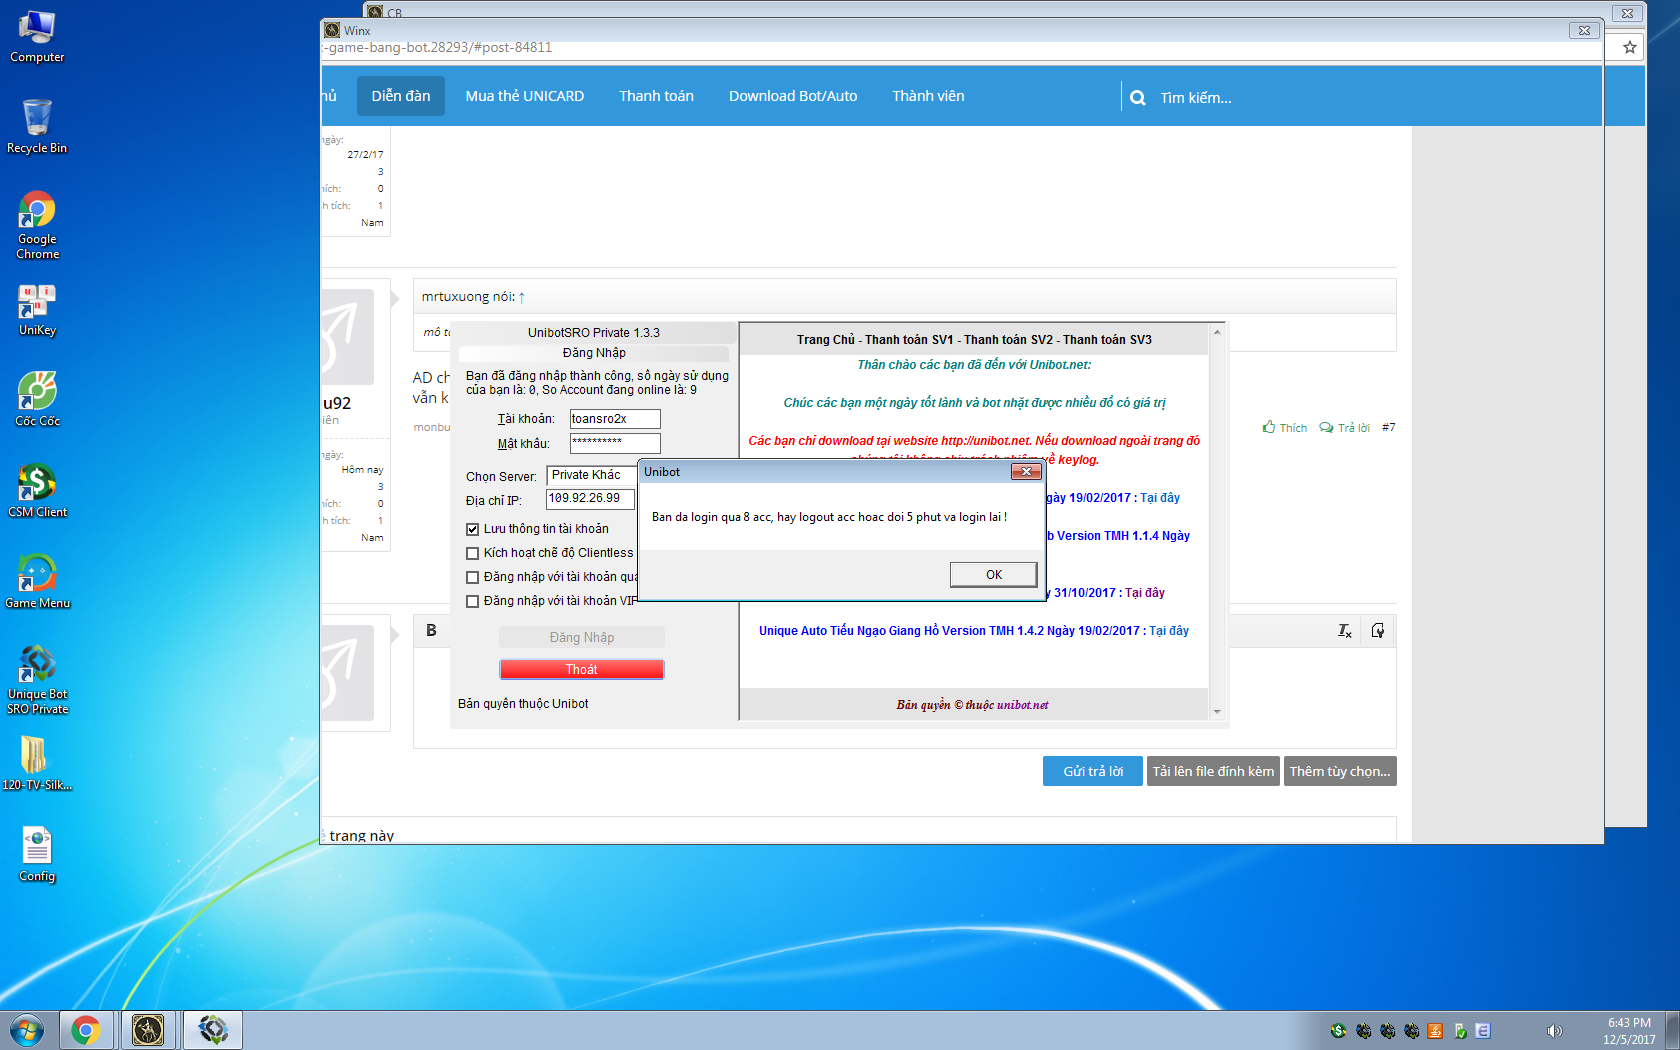
Task: Open the Computer desktop icon
Action: click(37, 36)
